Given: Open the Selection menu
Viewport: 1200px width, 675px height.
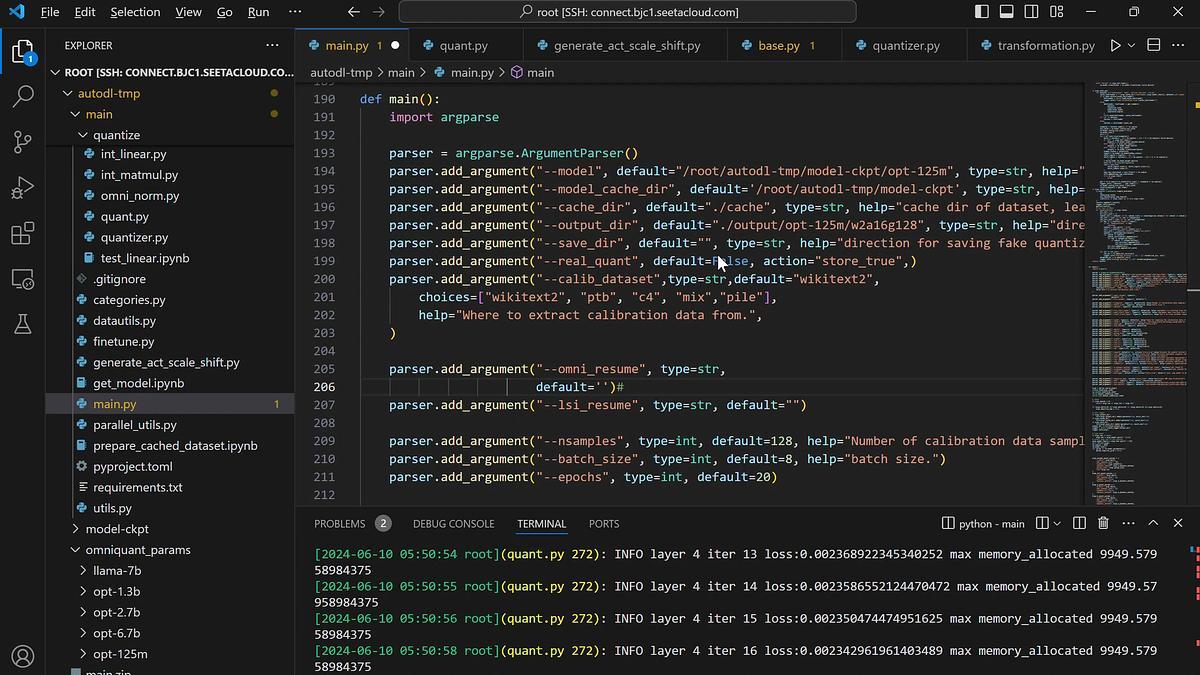Looking at the screenshot, I should 135,12.
